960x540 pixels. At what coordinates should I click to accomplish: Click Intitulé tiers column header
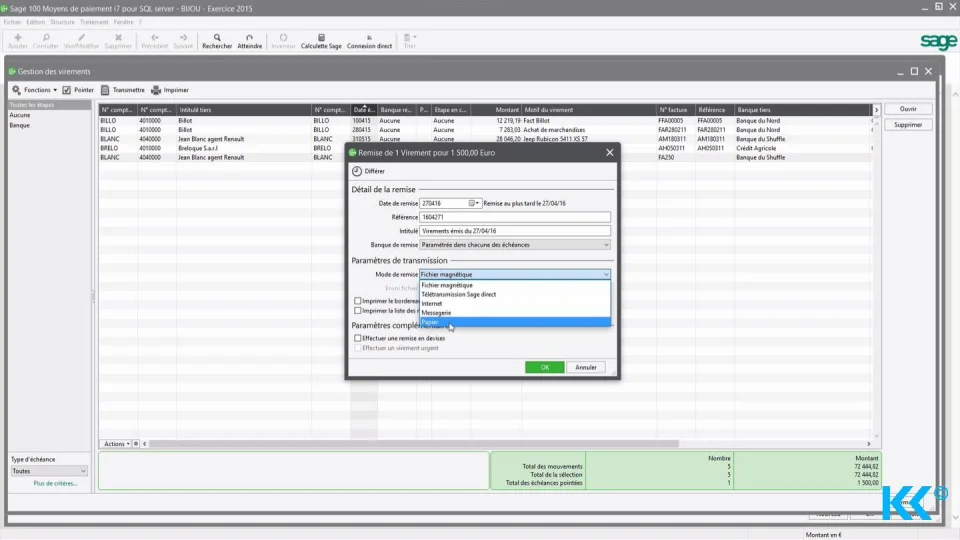point(244,110)
